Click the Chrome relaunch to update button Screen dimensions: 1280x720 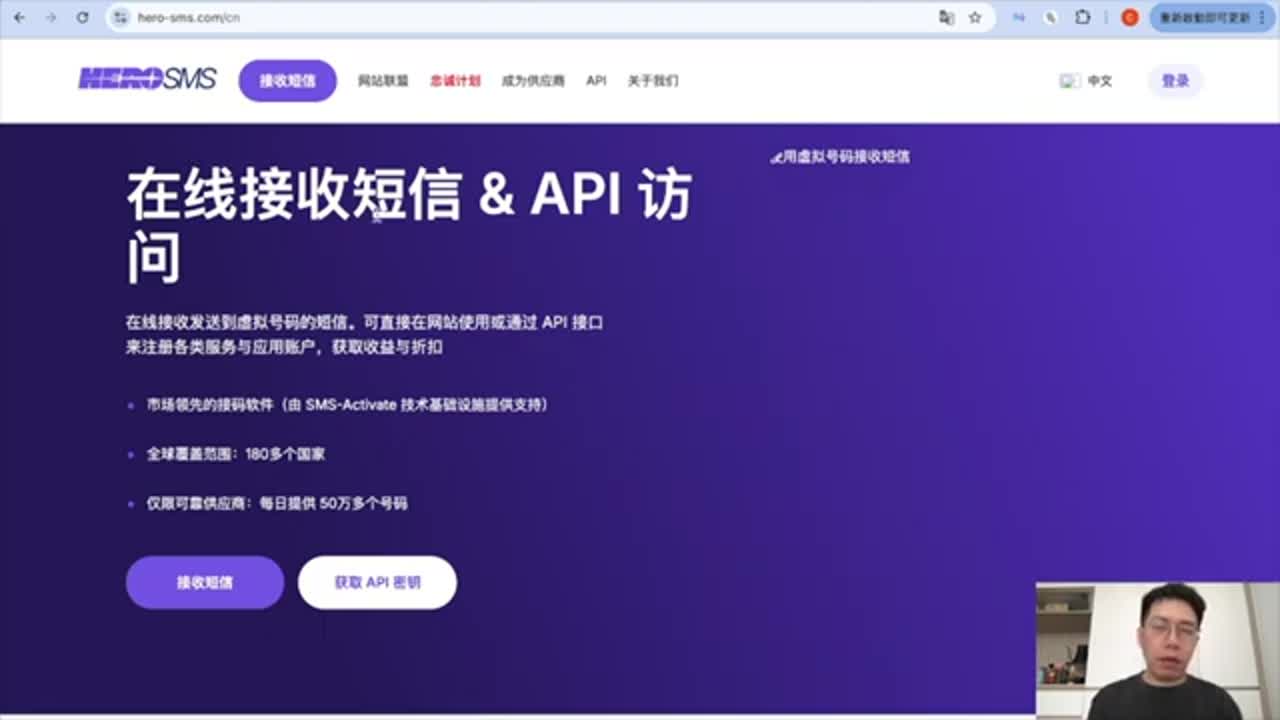(x=1205, y=17)
